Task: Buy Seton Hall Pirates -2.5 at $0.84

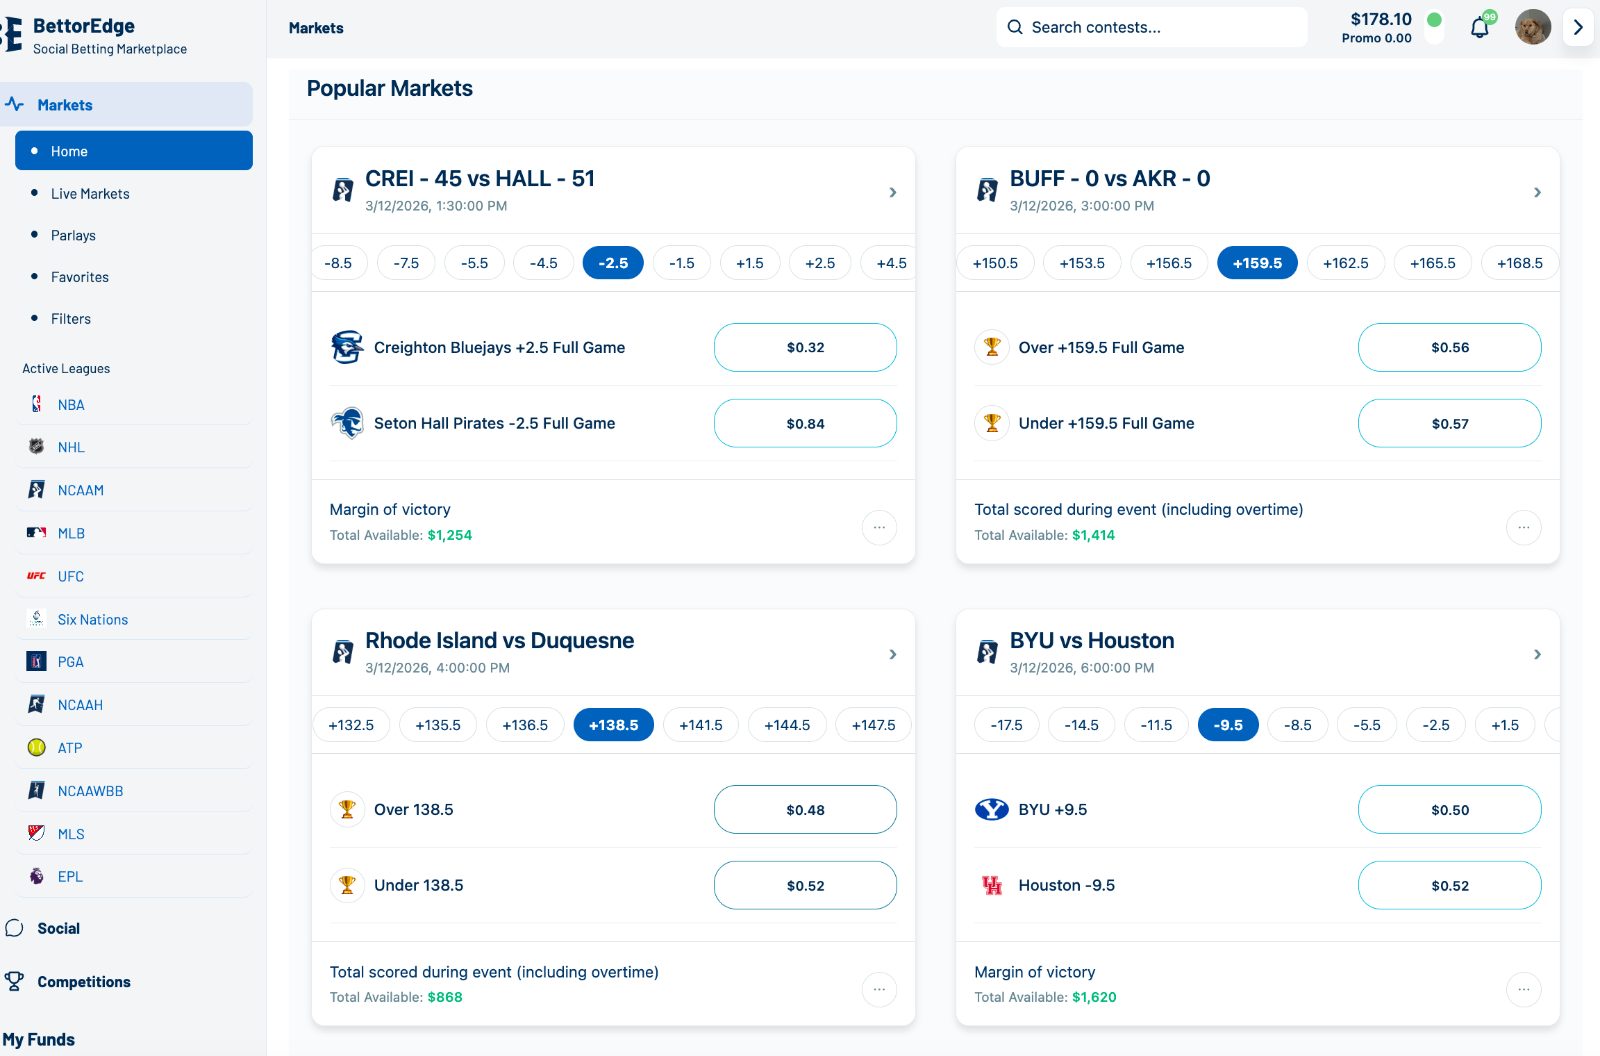Action: [x=805, y=423]
